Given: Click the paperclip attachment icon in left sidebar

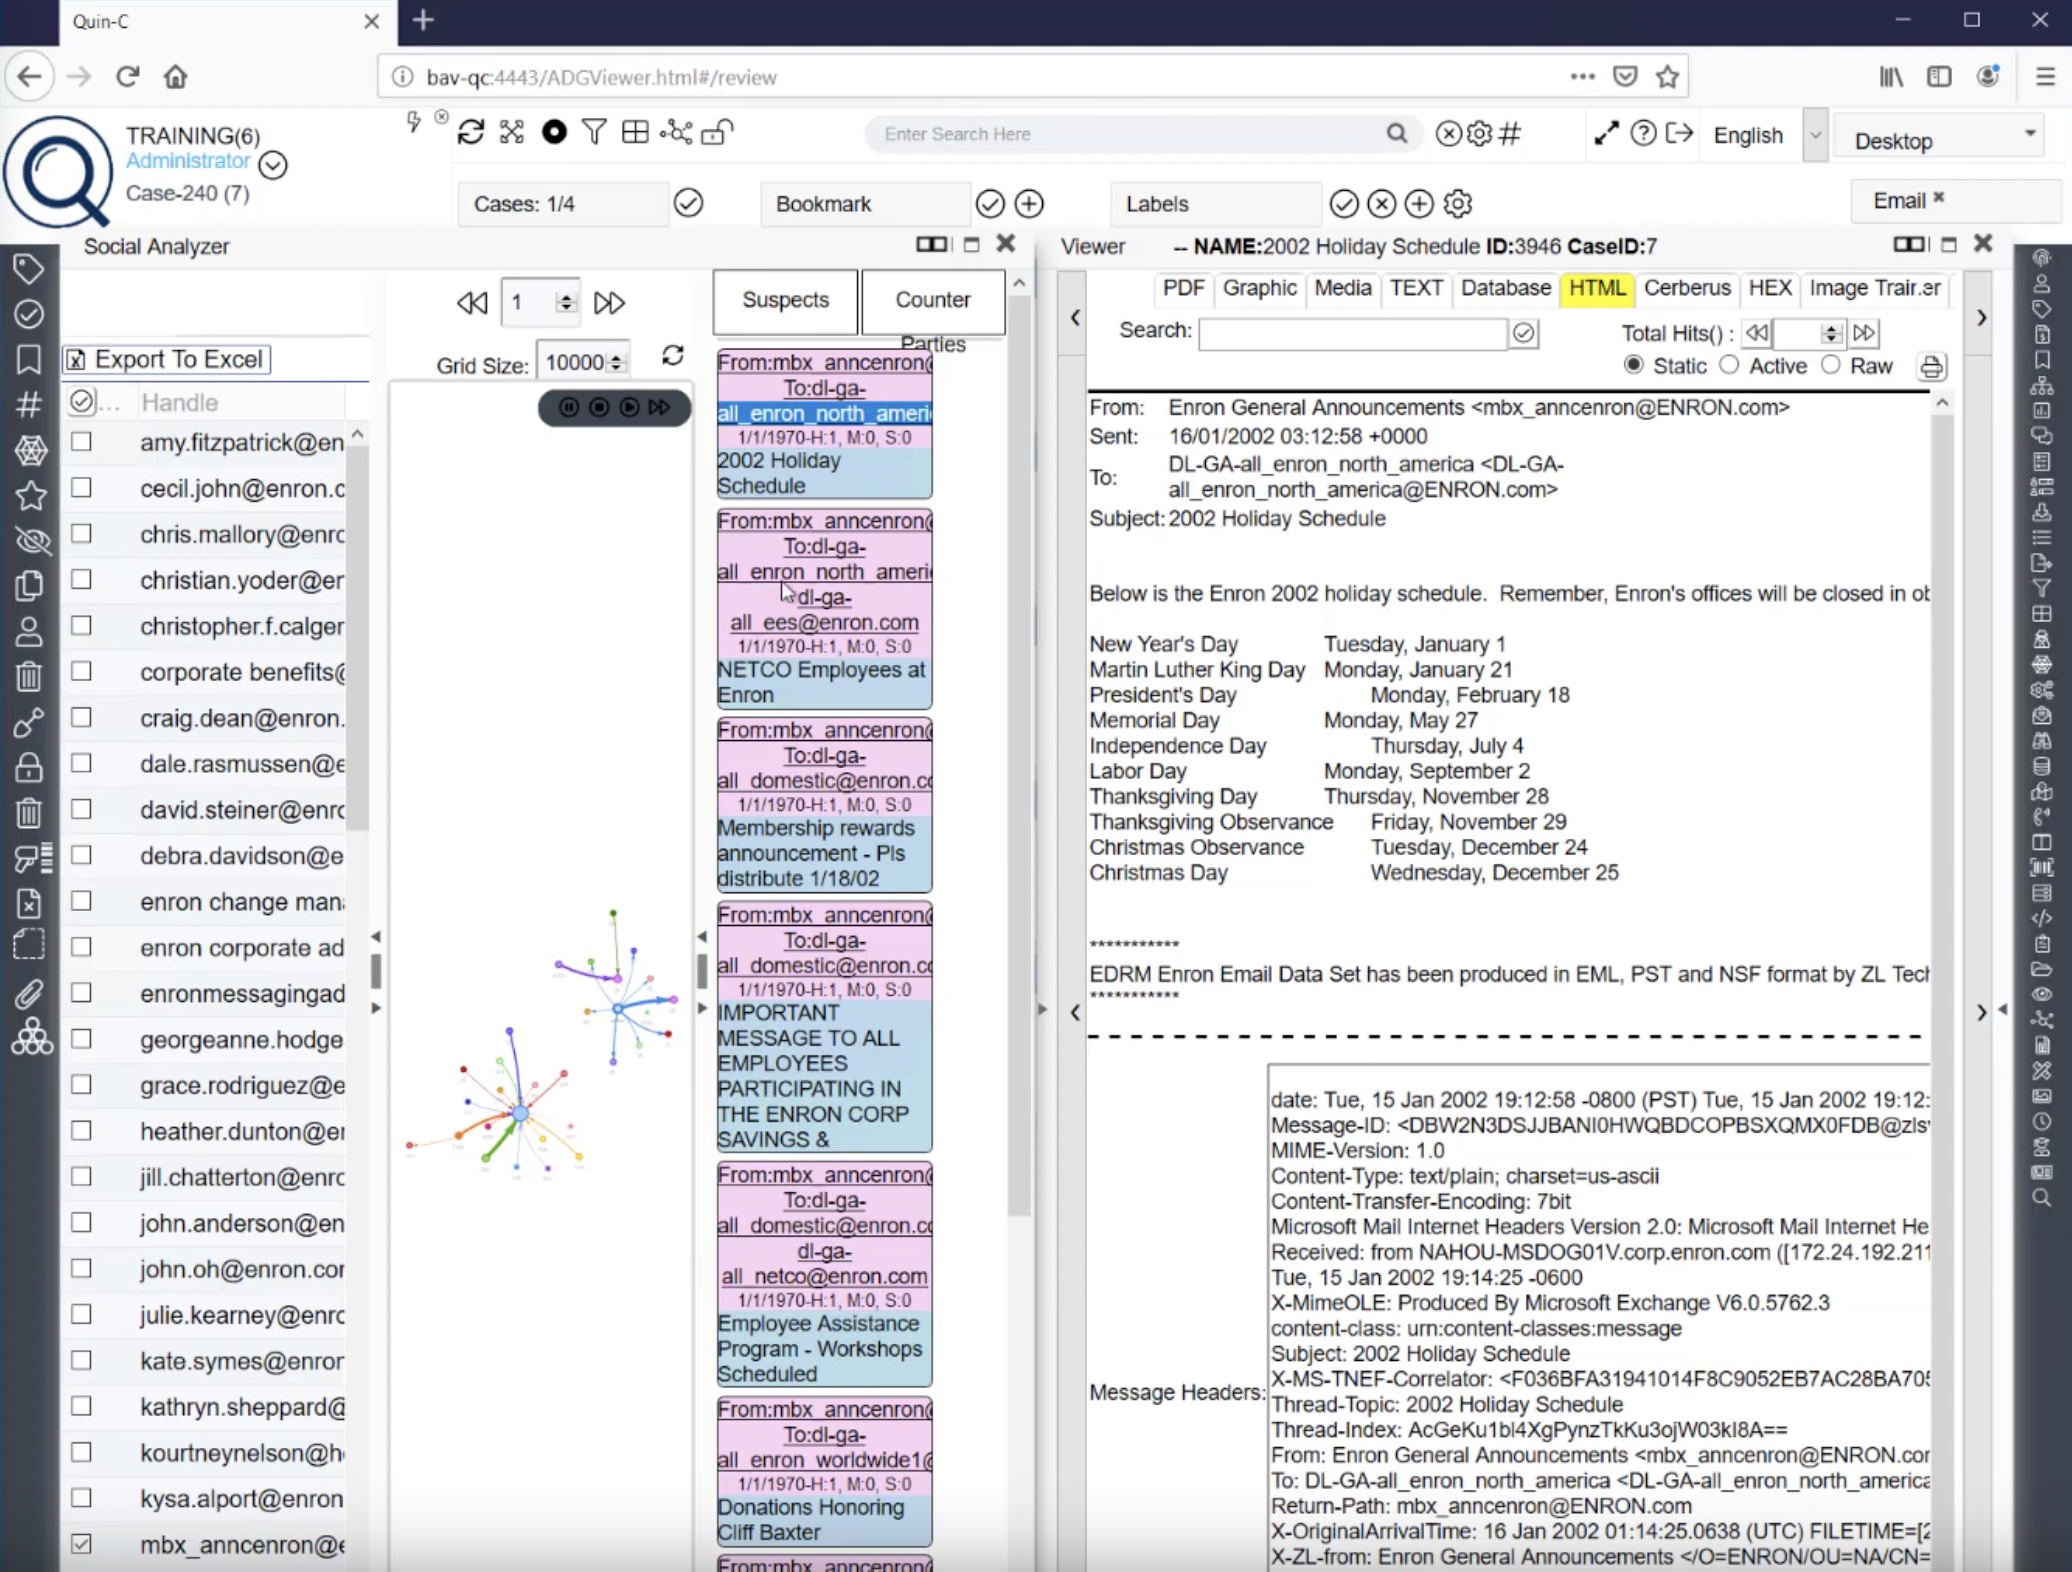Looking at the screenshot, I should click(29, 994).
